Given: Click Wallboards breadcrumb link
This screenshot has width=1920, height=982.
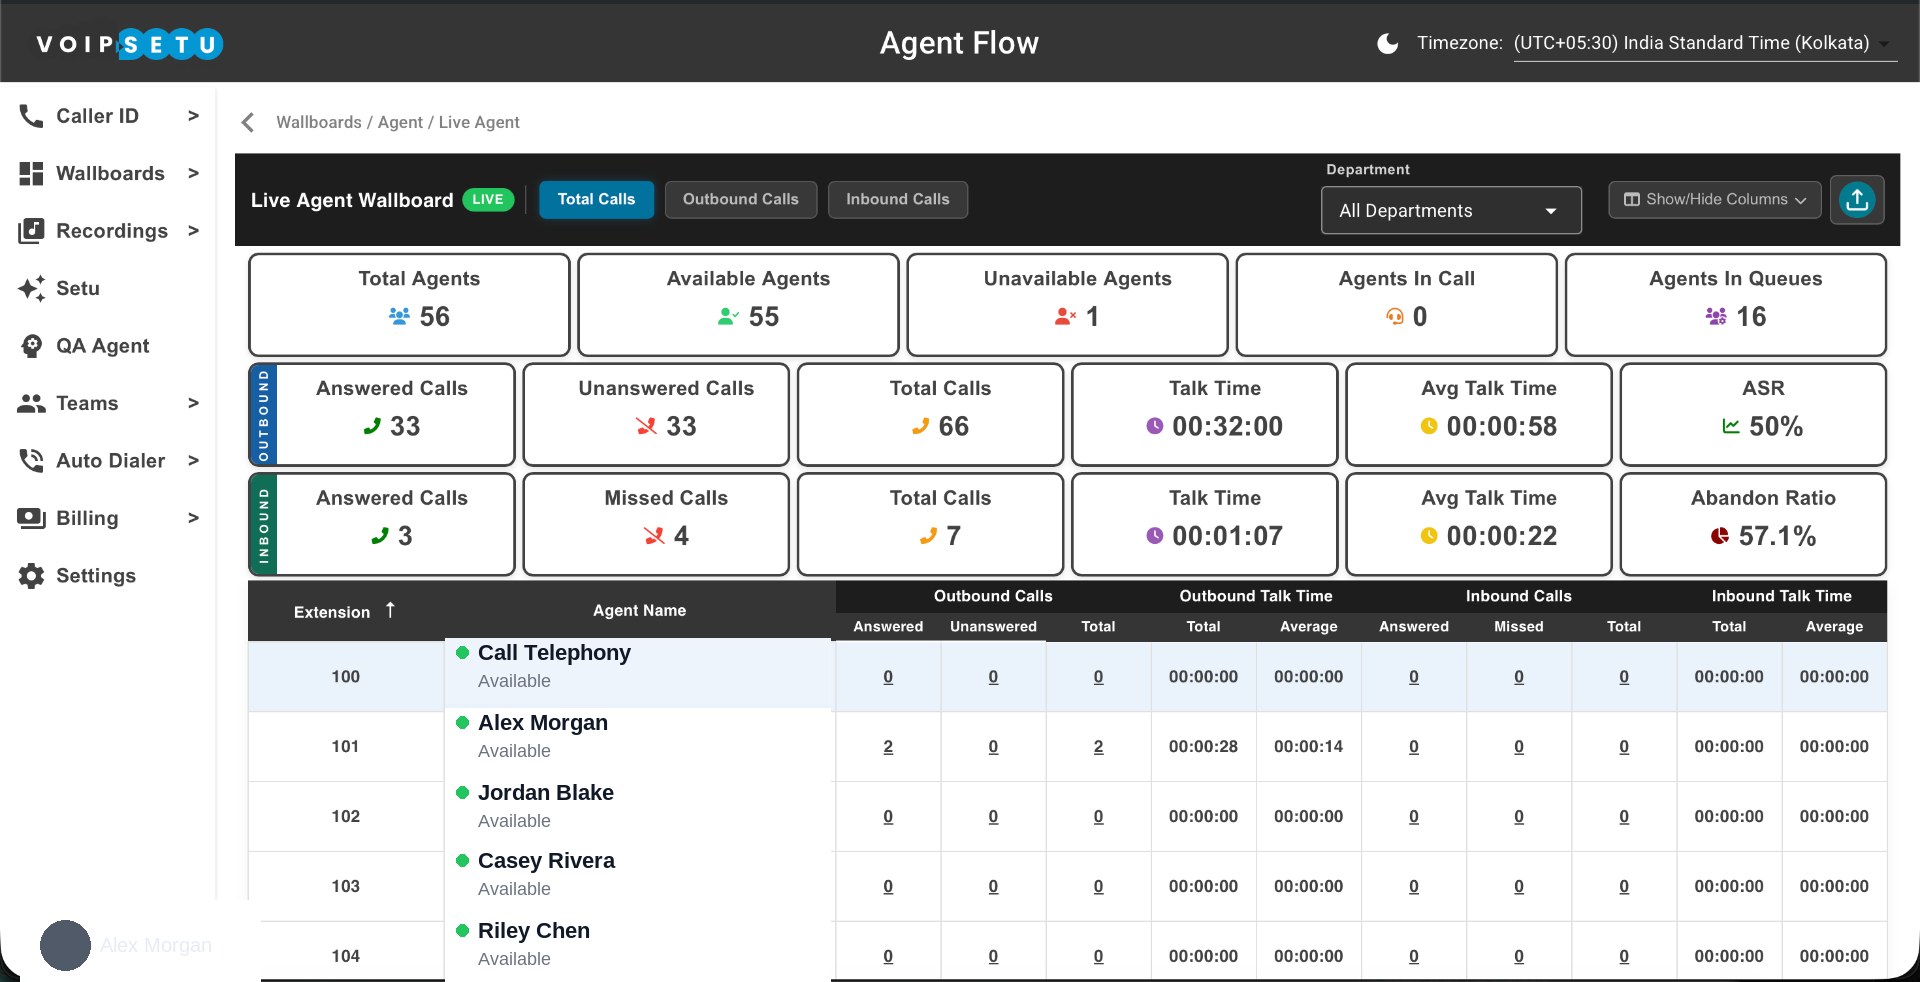Looking at the screenshot, I should pyautogui.click(x=319, y=122).
